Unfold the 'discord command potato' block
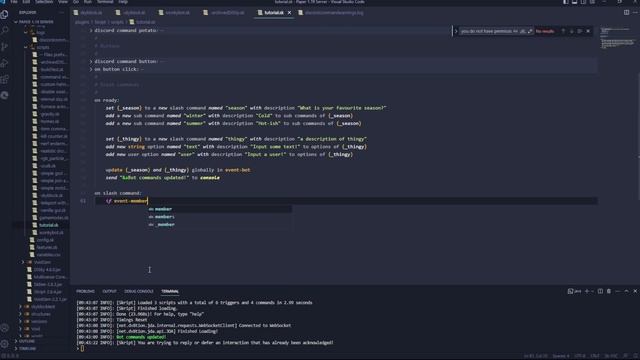Image resolution: width=640 pixels, height=360 pixels. click(91, 31)
